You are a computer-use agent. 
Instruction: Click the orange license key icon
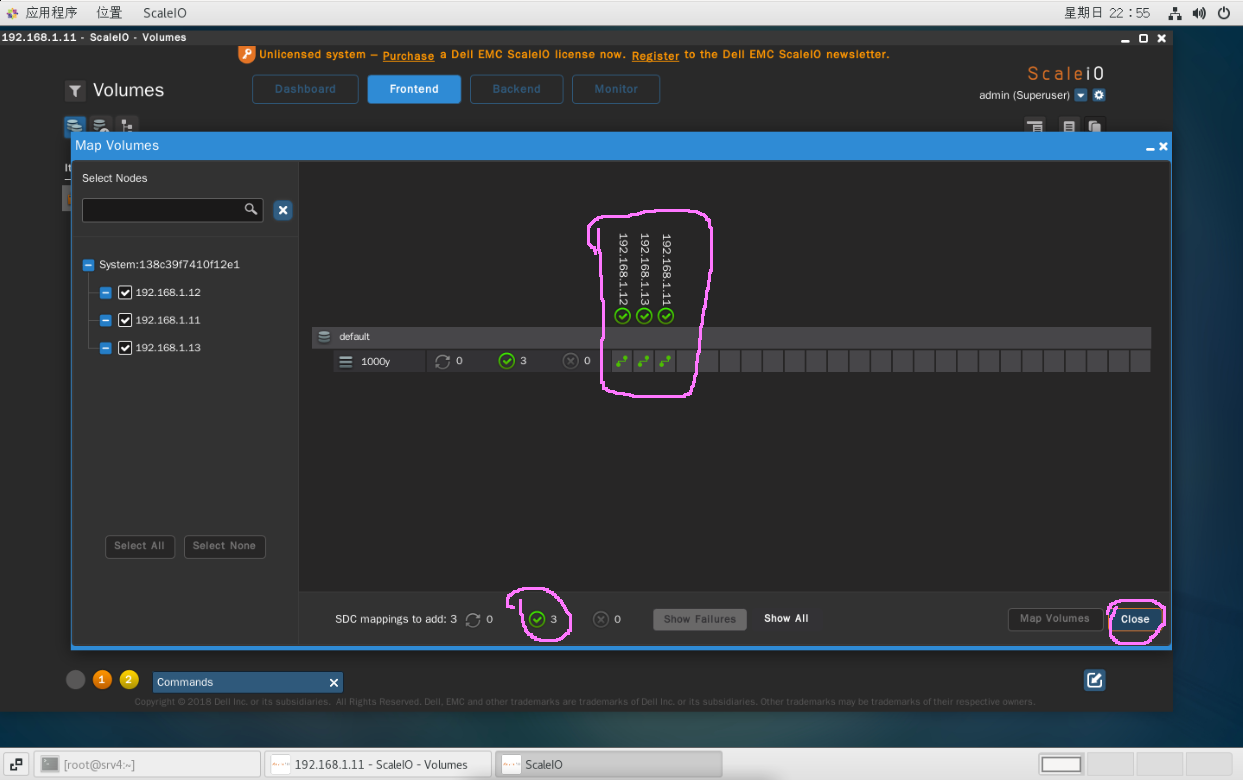(246, 54)
